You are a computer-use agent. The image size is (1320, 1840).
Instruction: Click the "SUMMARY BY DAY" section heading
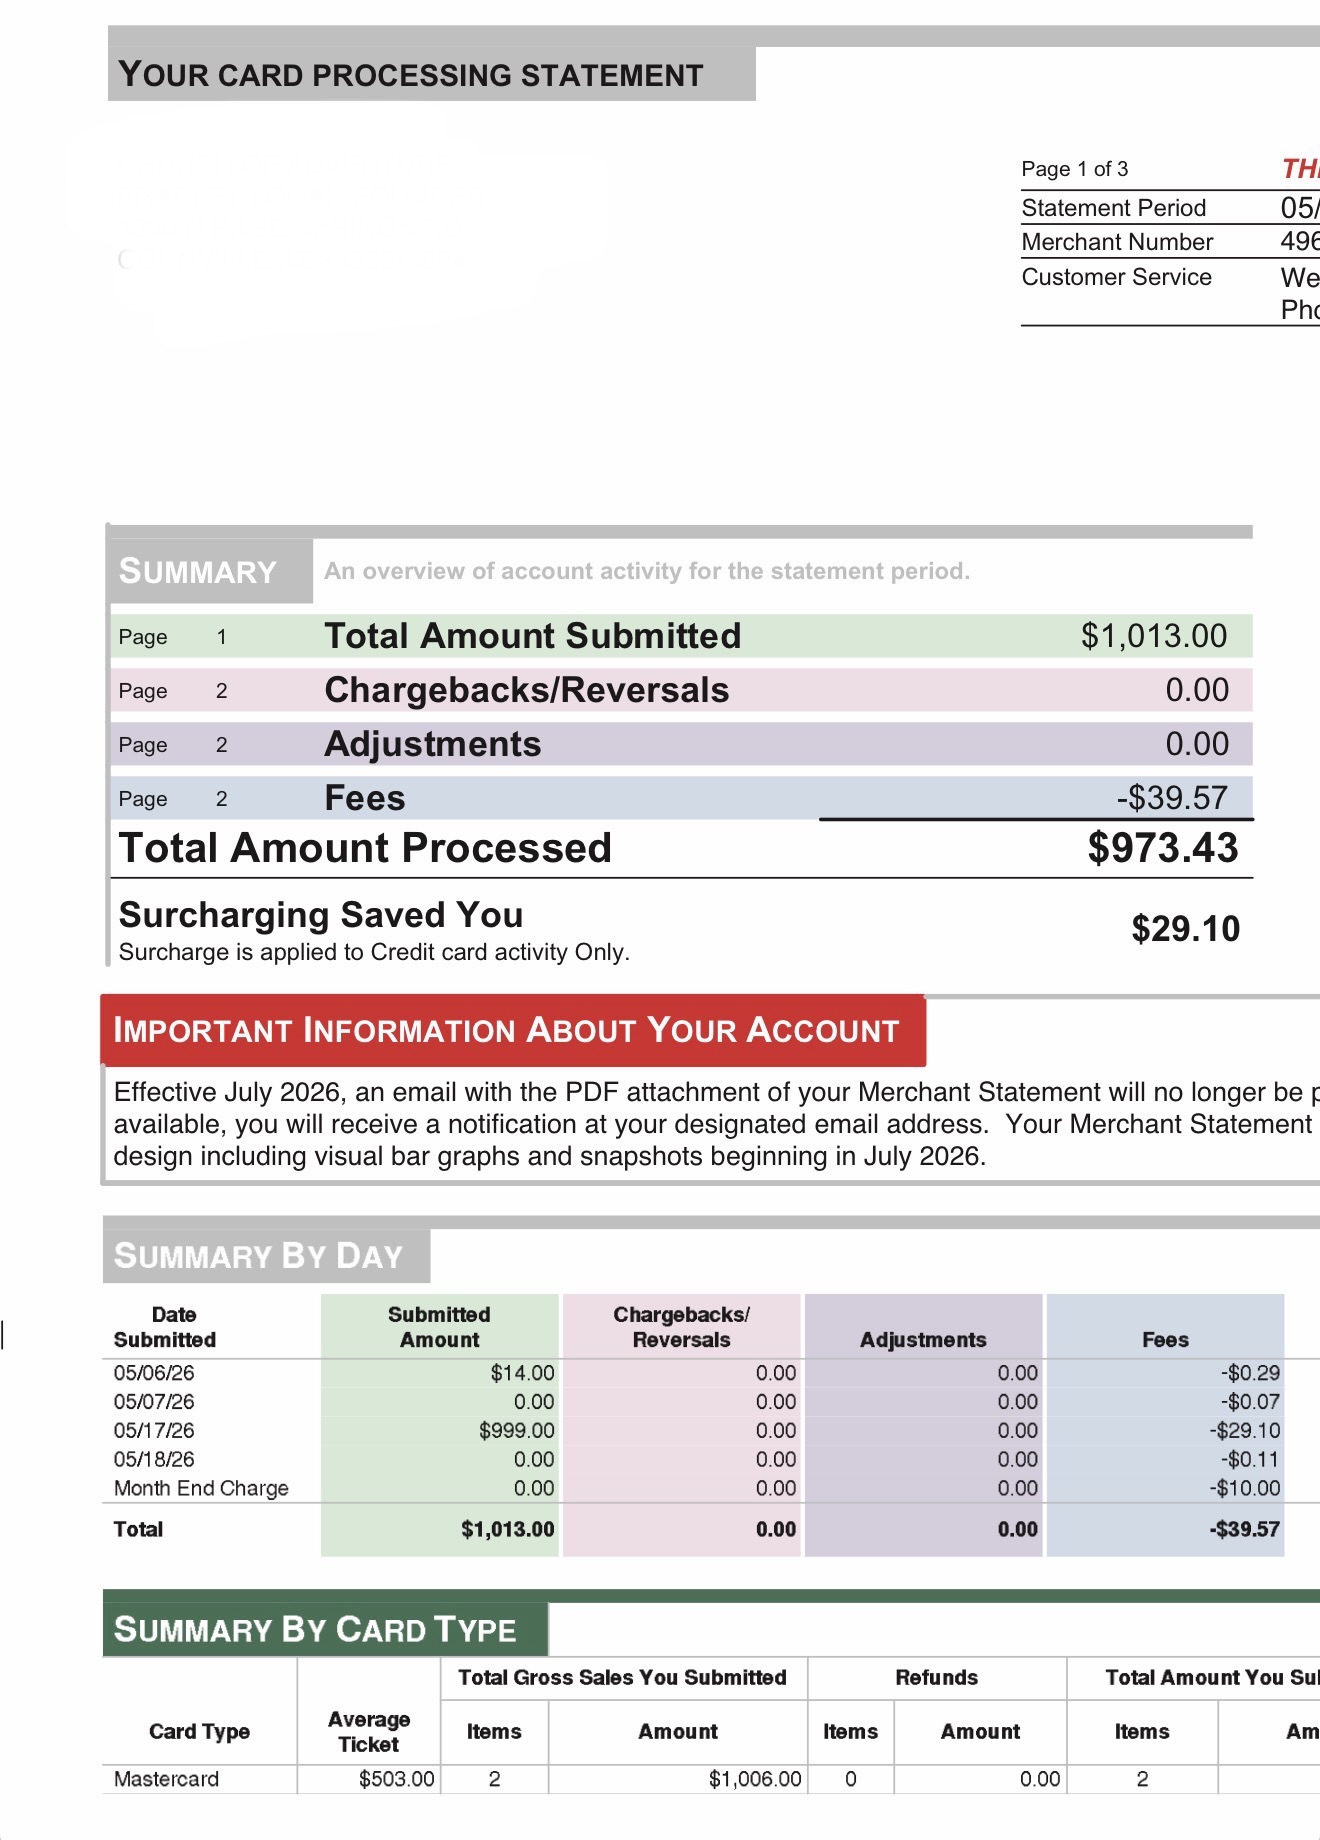(x=258, y=1256)
